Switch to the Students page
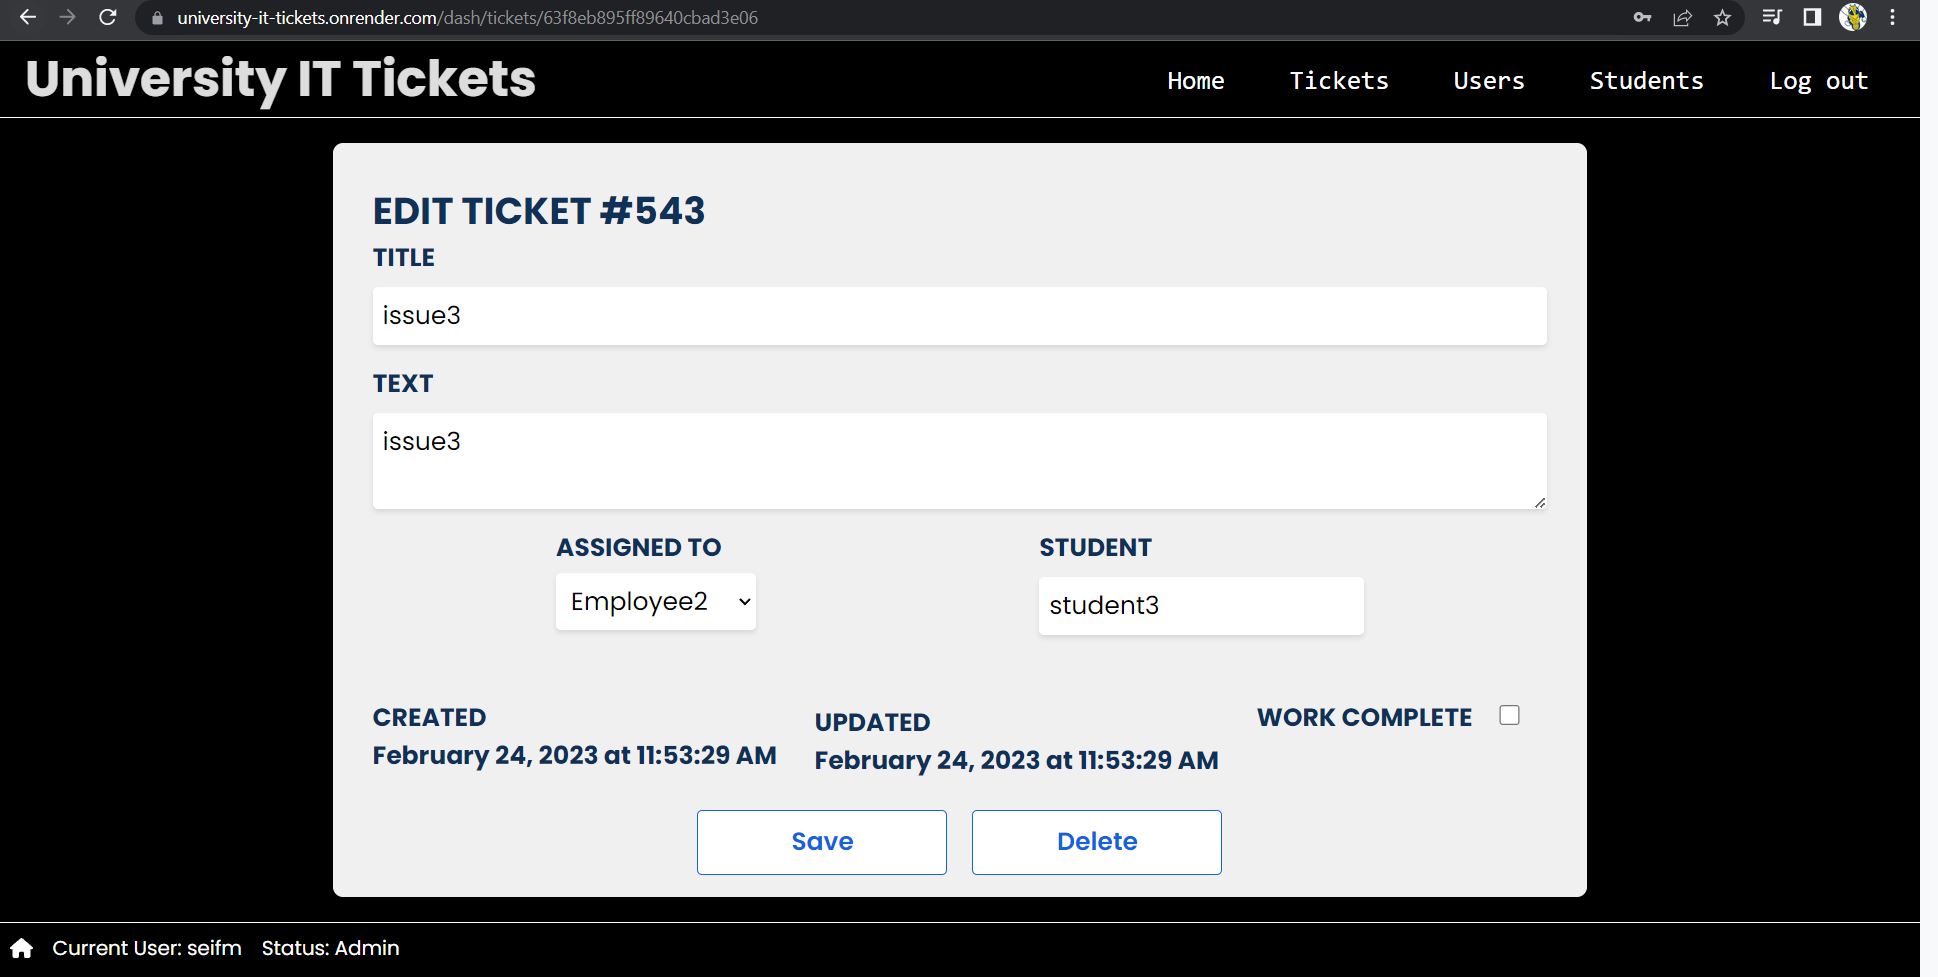Viewport: 1938px width, 977px height. pos(1646,80)
